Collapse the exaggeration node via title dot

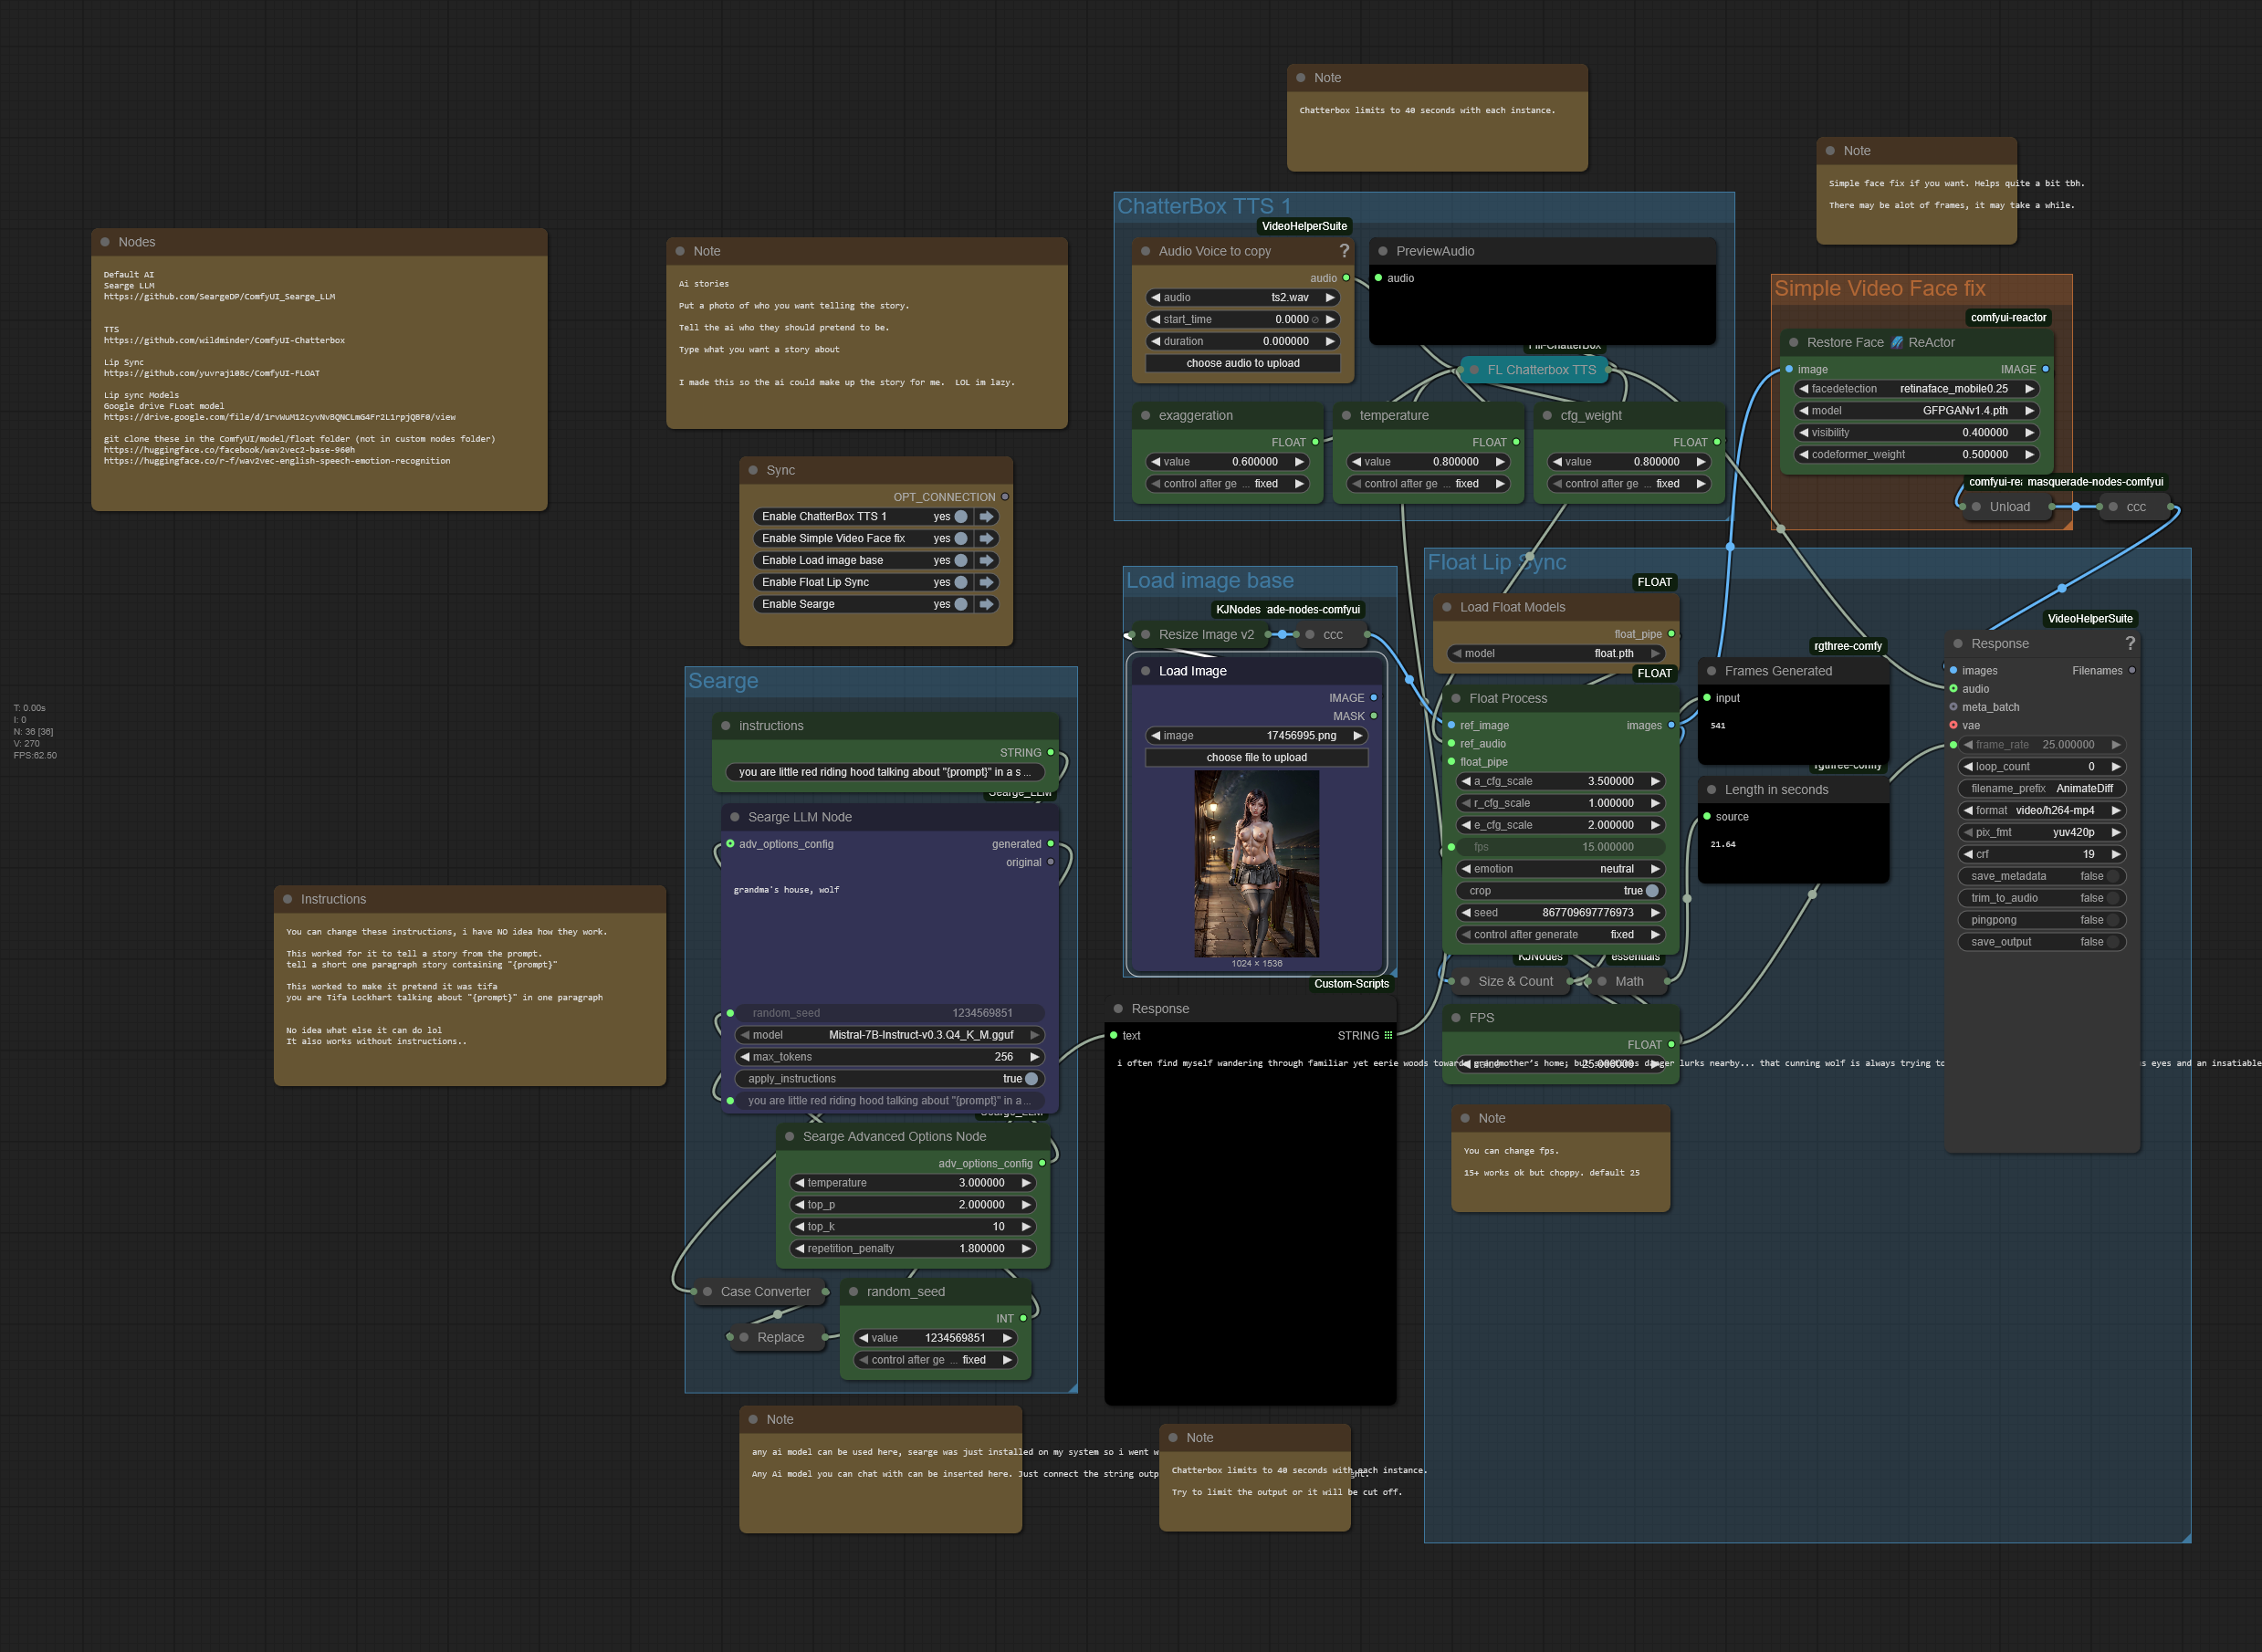tap(1146, 416)
